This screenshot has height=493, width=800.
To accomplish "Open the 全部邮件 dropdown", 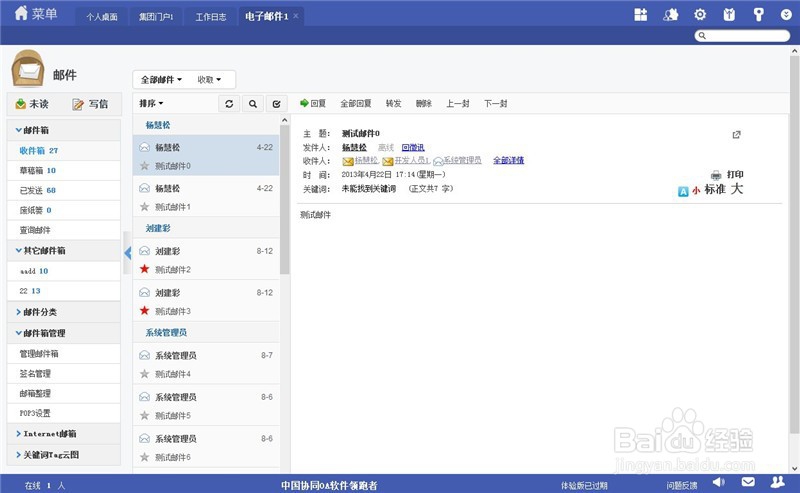I will point(161,80).
